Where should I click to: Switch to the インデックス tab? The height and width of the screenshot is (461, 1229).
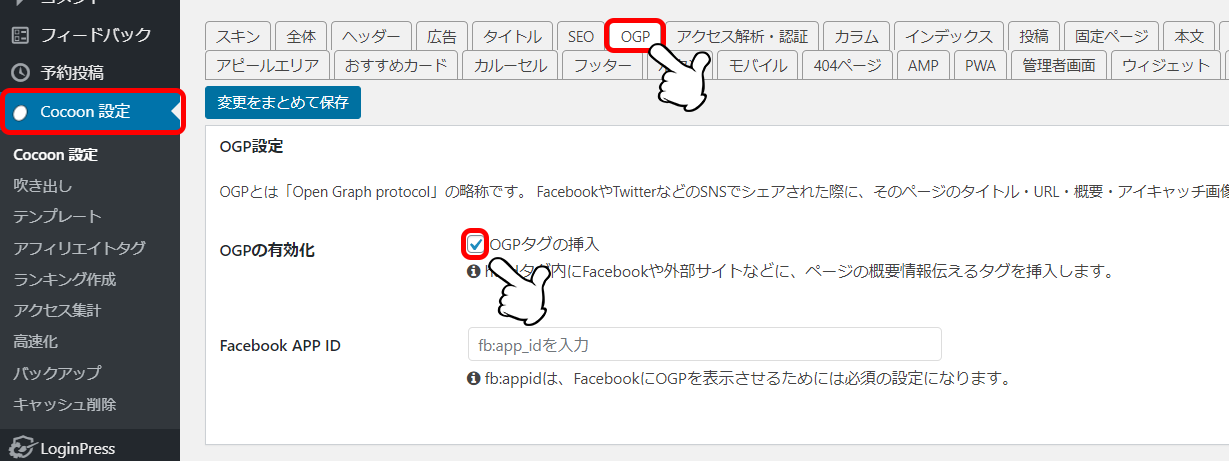click(x=948, y=36)
